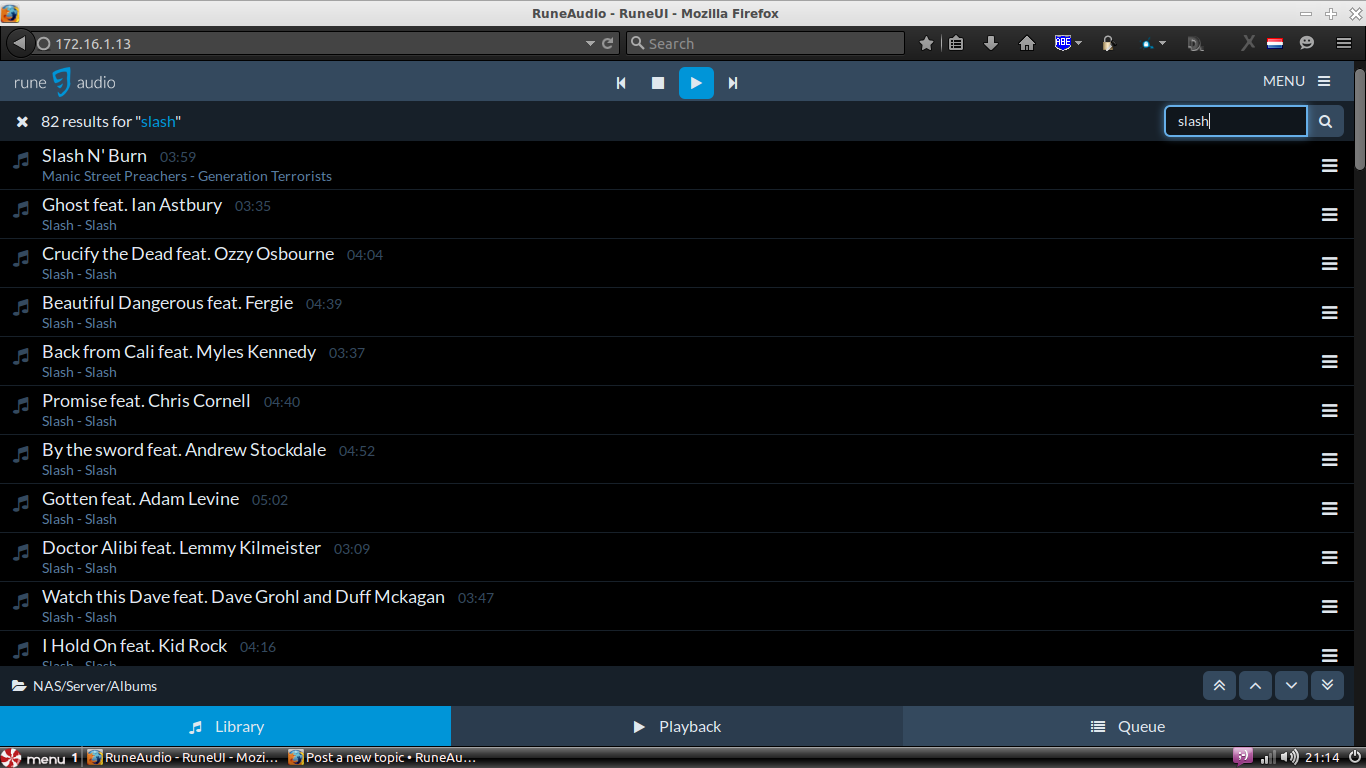Viewport: 1366px width, 768px height.
Task: Click the Firefox back button
Action: (x=19, y=43)
